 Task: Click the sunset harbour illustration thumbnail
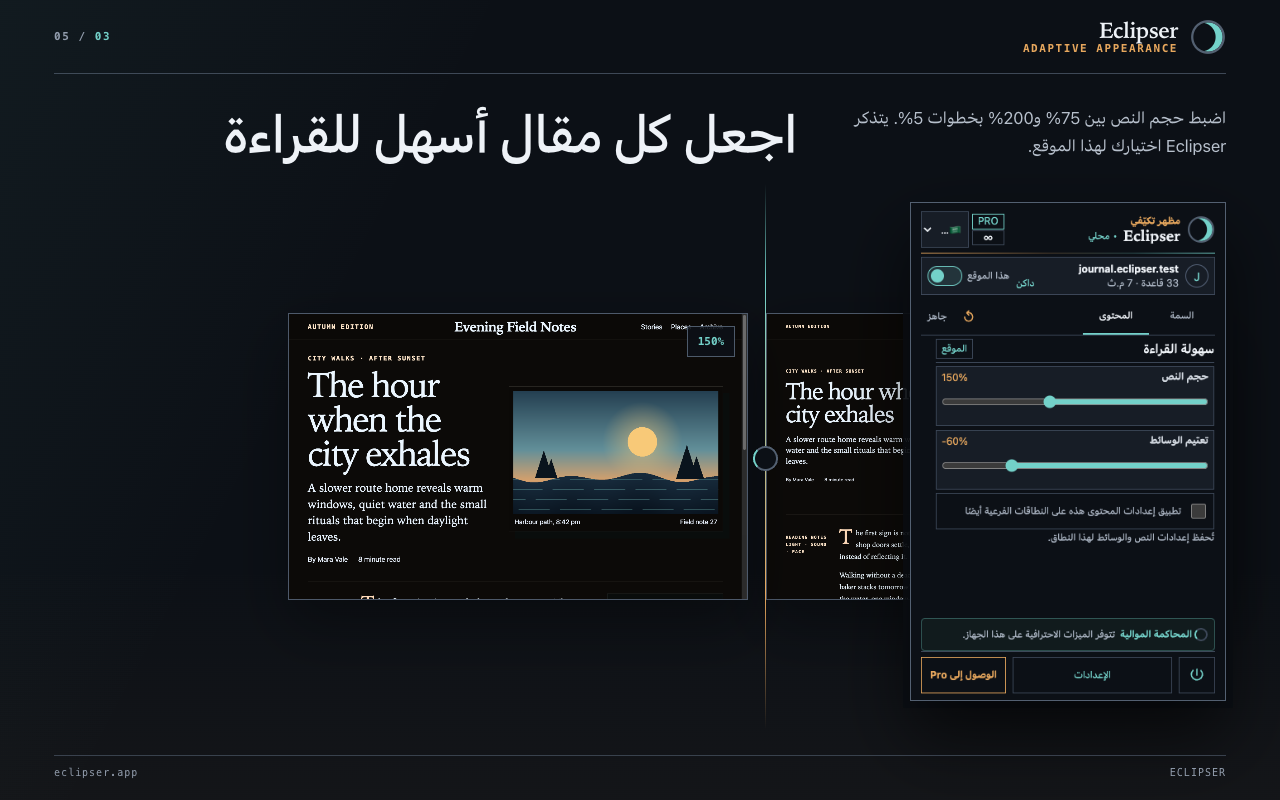615,452
